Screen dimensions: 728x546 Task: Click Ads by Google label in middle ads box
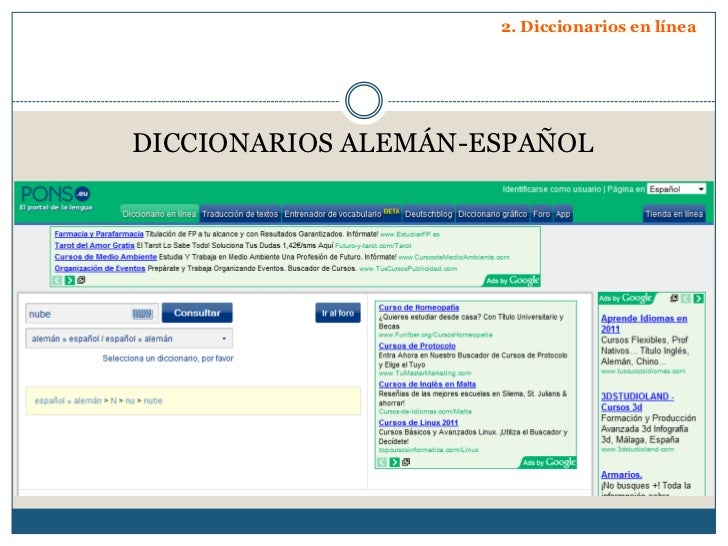pyautogui.click(x=549, y=462)
